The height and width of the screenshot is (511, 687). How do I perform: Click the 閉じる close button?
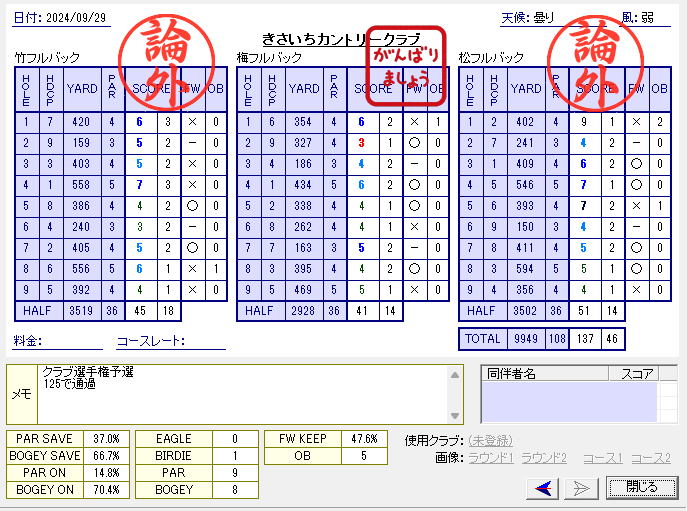[x=641, y=487]
